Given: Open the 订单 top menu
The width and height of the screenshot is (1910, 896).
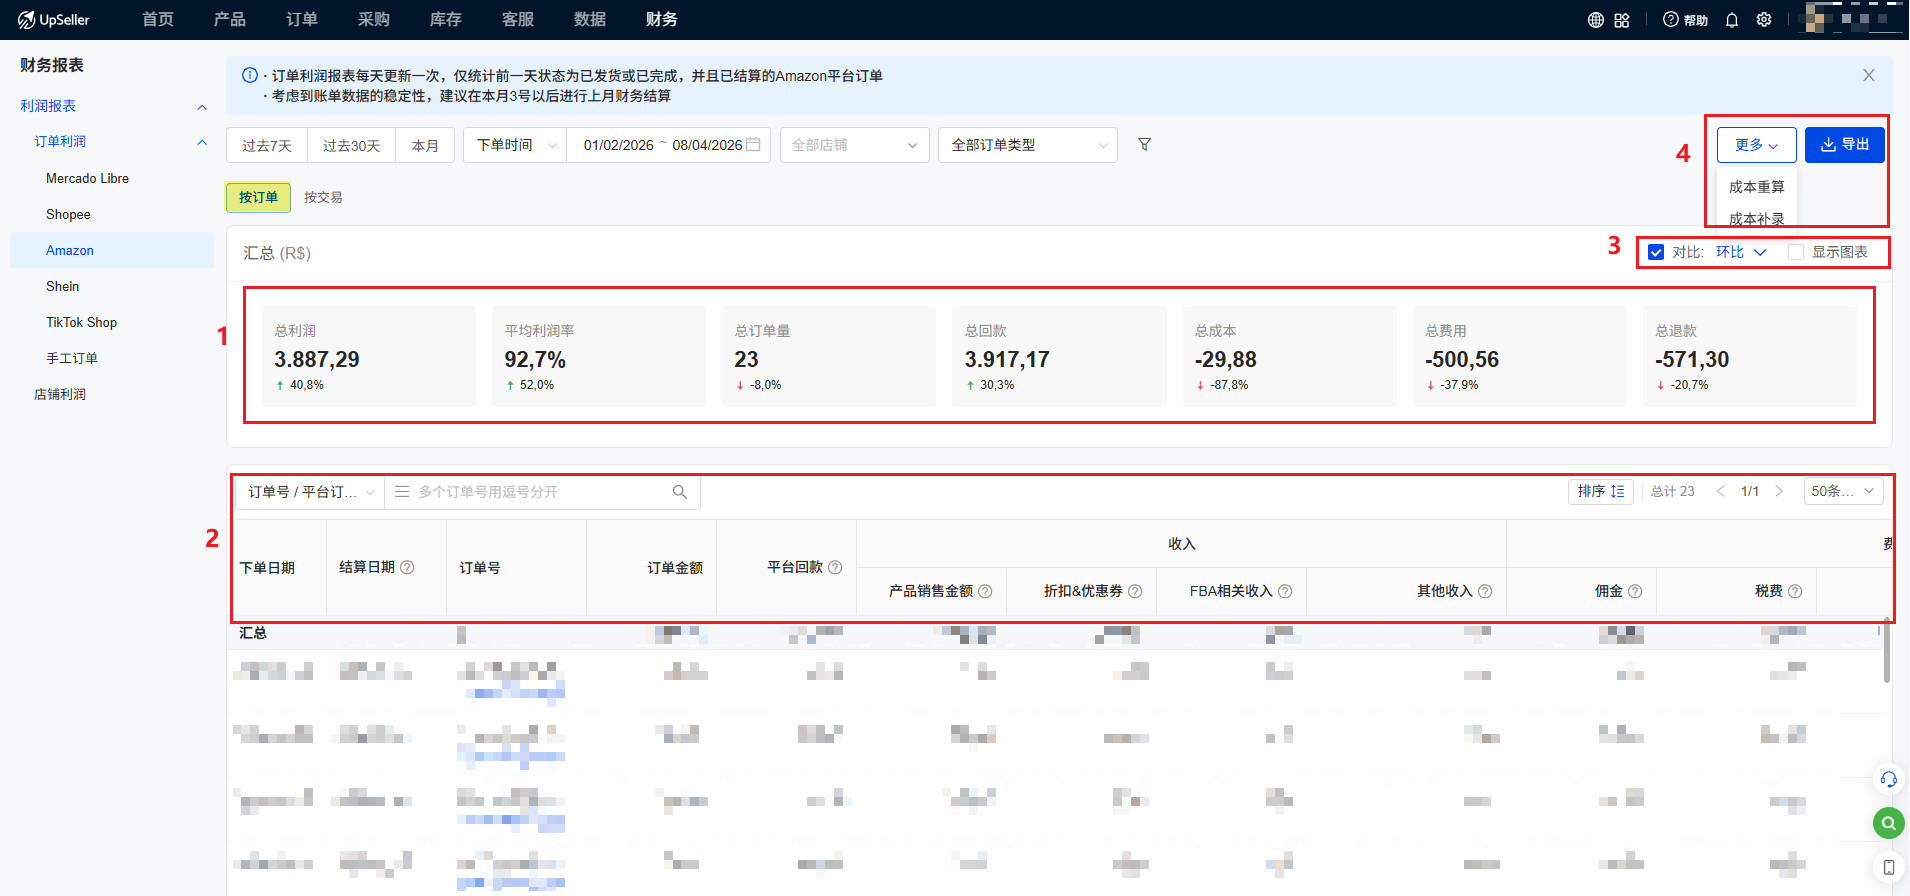Looking at the screenshot, I should pos(301,19).
